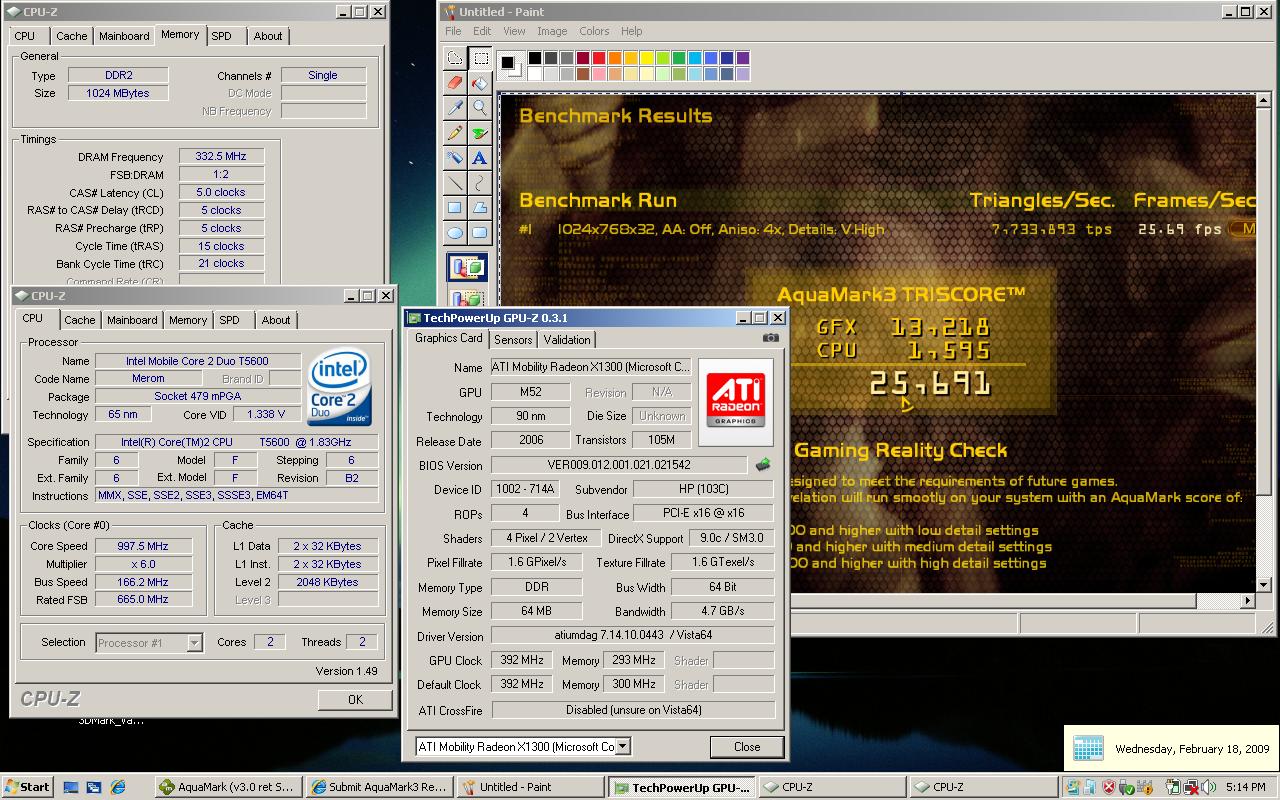Select the Text tool in Paint
This screenshot has width=1280, height=800.
click(x=480, y=158)
